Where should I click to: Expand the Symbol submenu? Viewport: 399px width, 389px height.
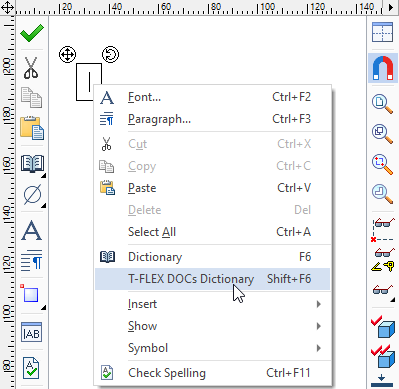213,348
